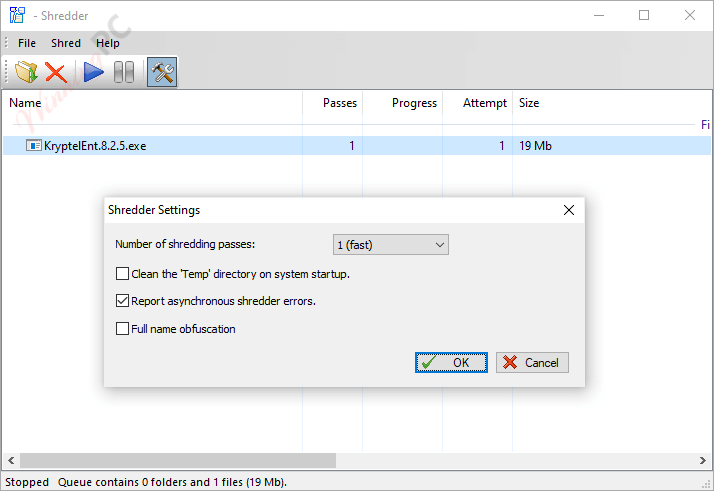Start shredding with the blue play icon
Screen dimensions: 714x491
[x=94, y=72]
